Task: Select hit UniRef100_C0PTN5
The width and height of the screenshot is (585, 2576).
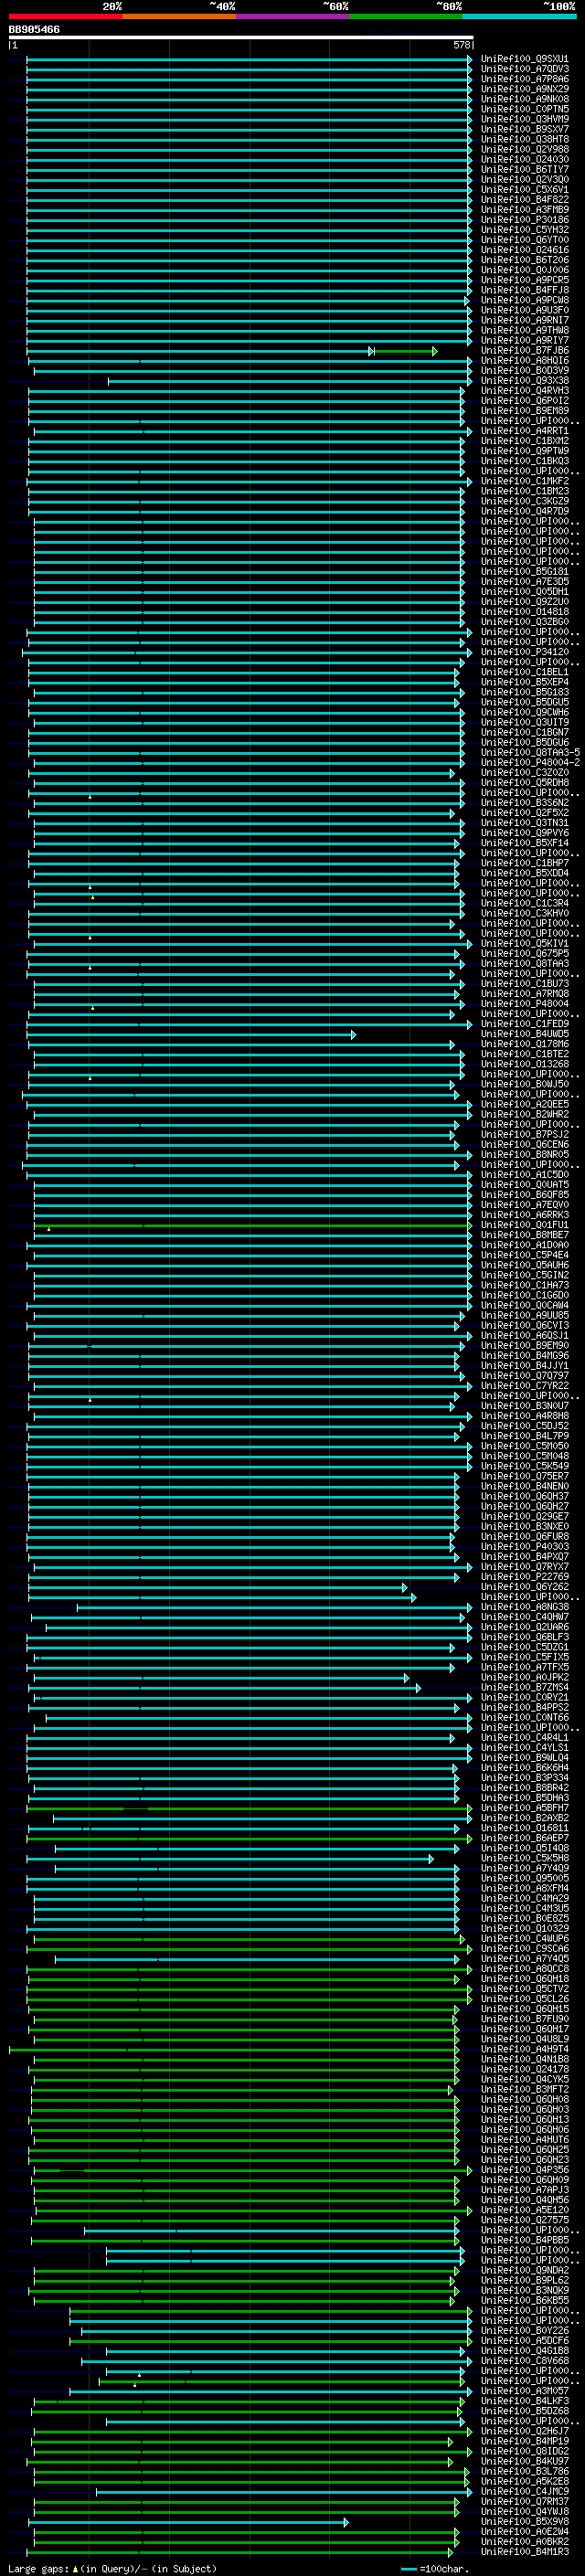Action: tap(524, 109)
